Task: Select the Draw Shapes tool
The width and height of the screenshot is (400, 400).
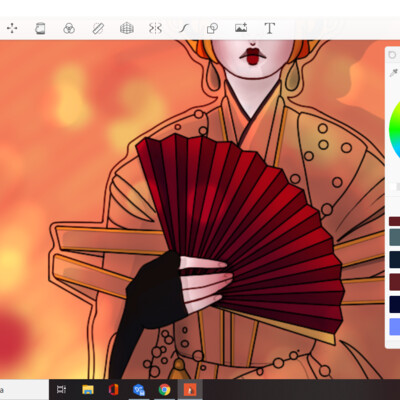Action: coord(212,28)
